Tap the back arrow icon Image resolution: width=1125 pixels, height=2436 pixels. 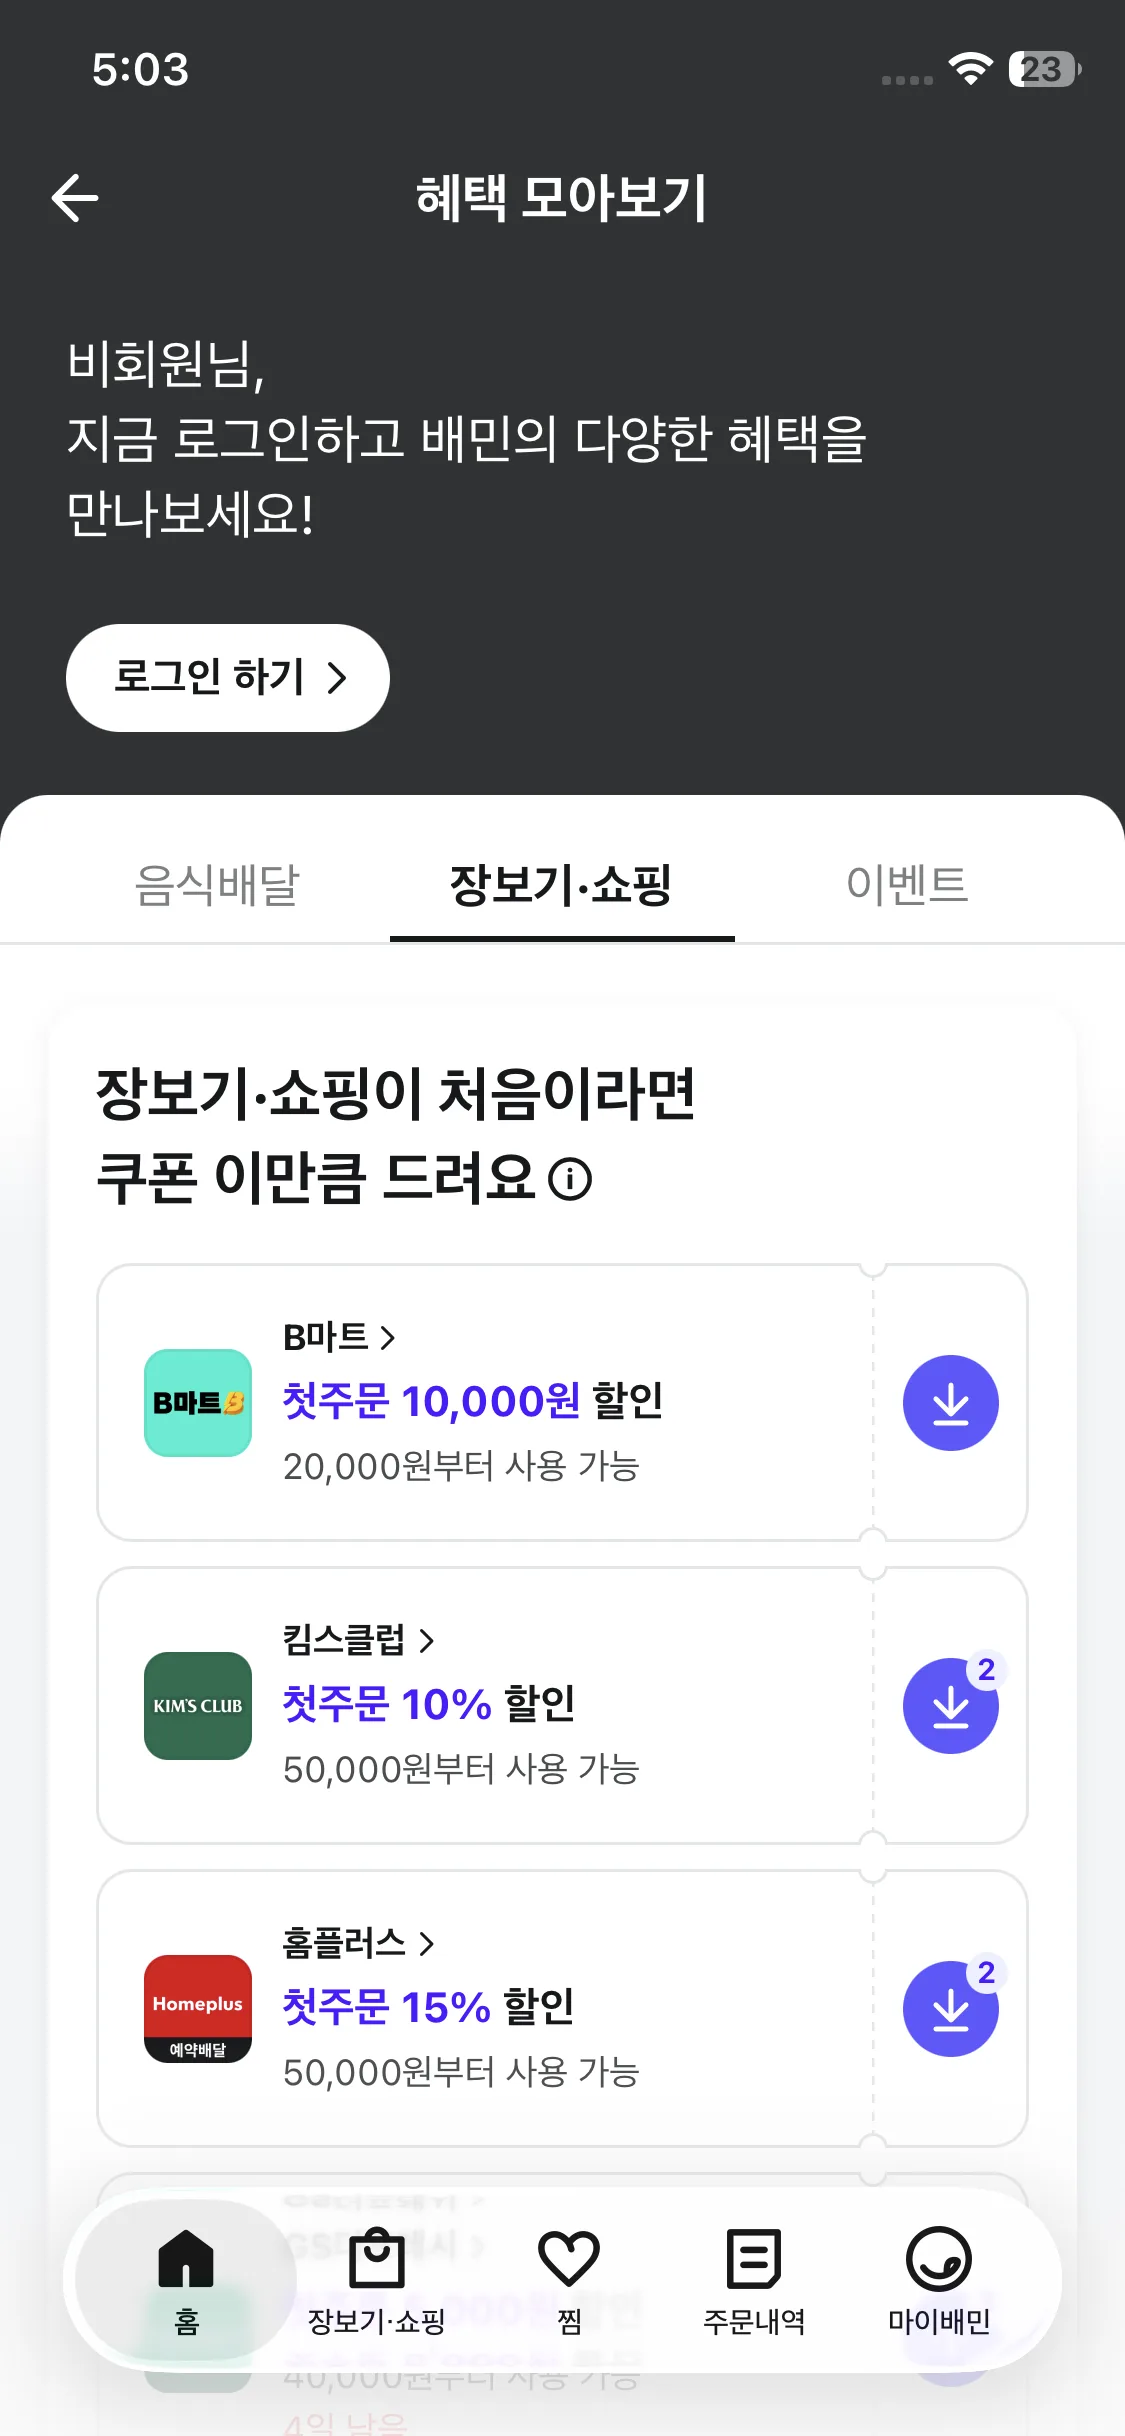click(x=75, y=197)
